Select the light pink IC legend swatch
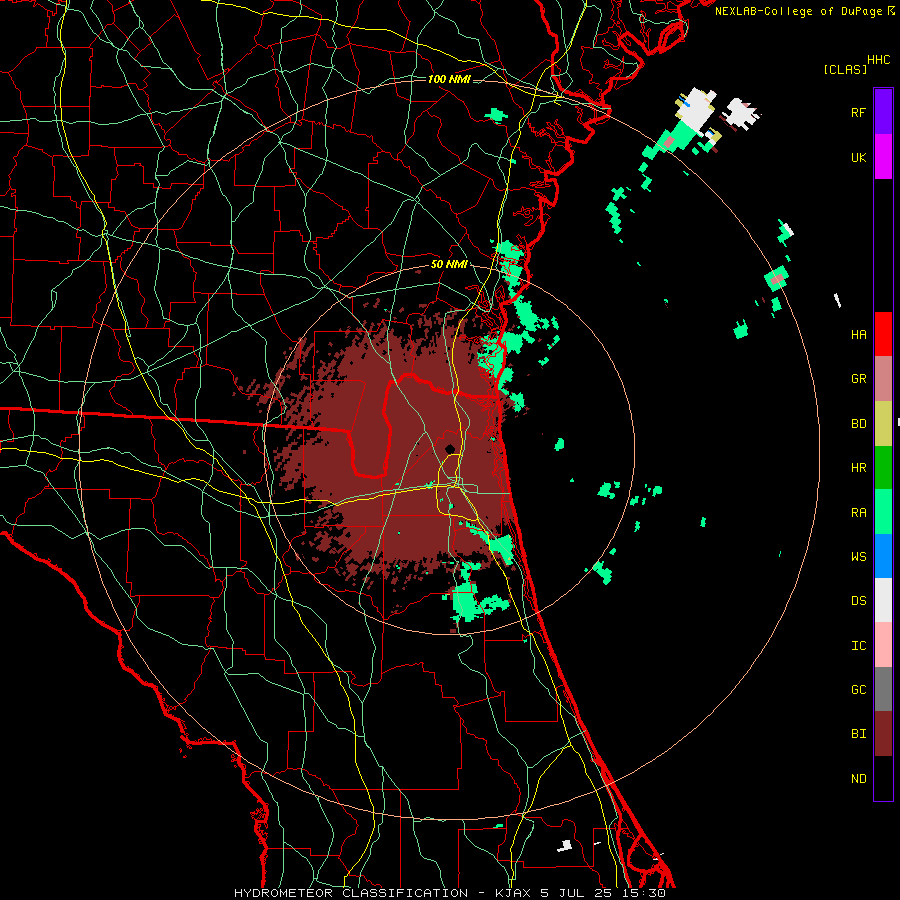900x900 pixels. click(883, 645)
